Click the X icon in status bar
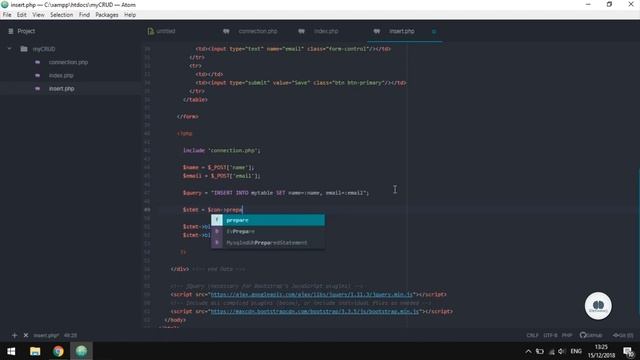The image size is (640, 360). [x=26, y=336]
